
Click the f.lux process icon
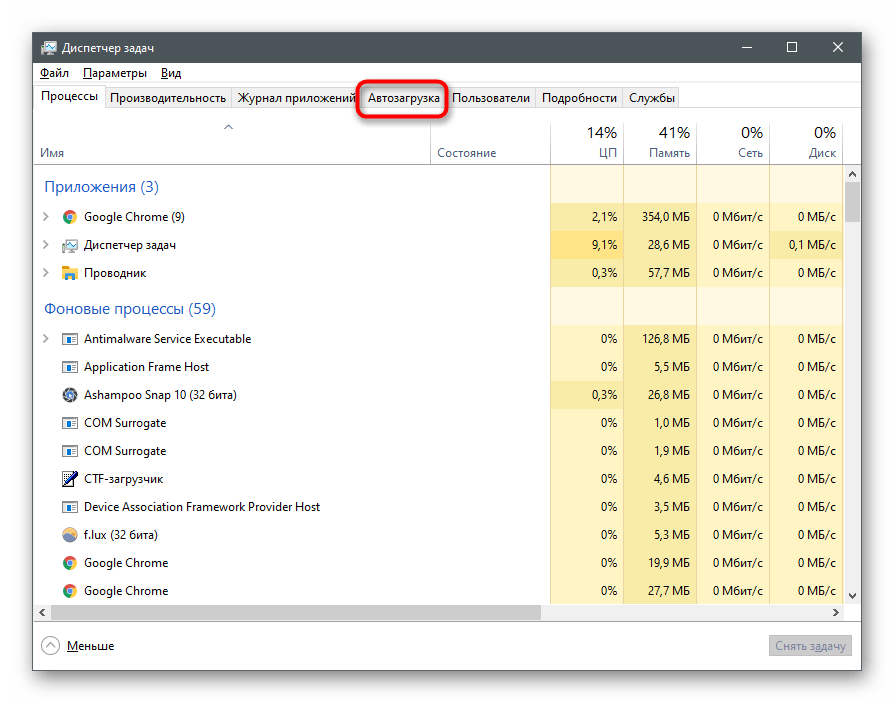coord(69,535)
